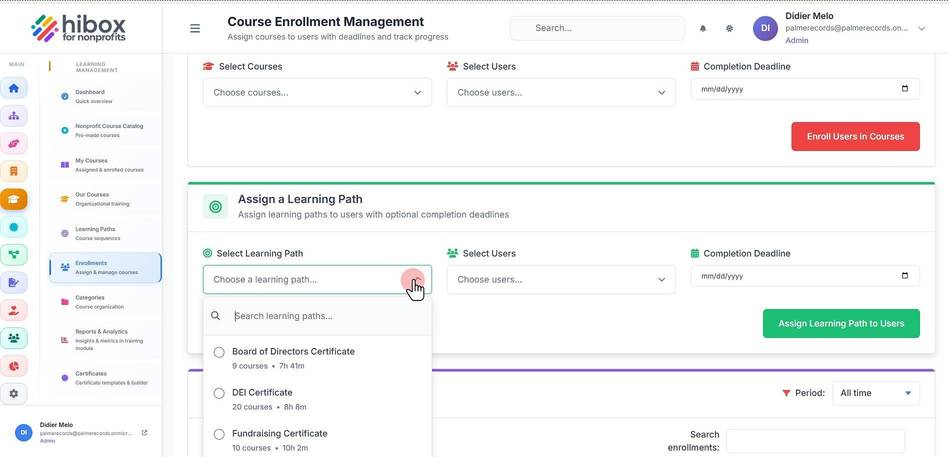The image size is (949, 457).
Task: Expand Choose users dropdown under Select Courses row
Action: coord(561,93)
